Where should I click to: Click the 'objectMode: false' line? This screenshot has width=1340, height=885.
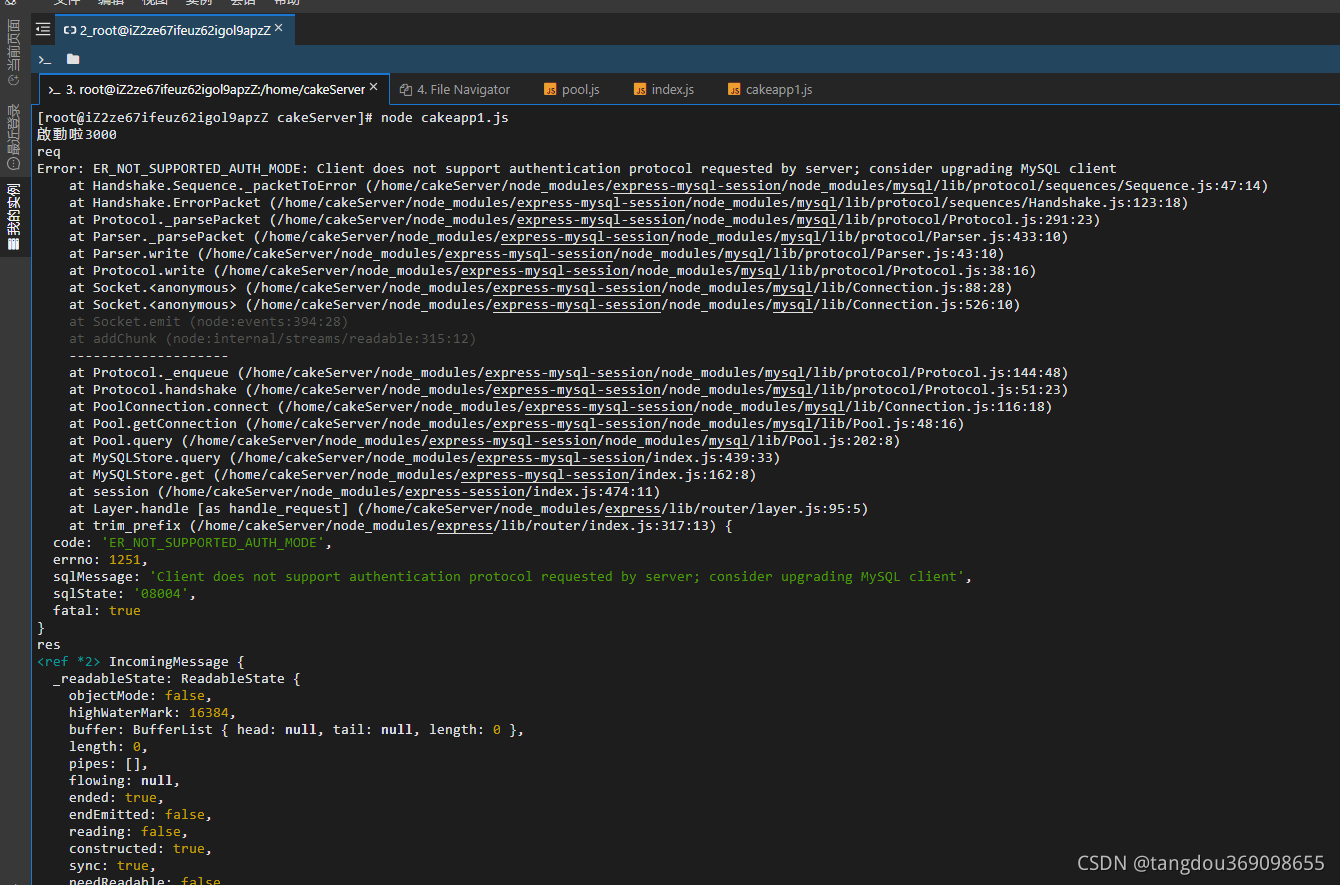[x=141, y=696]
